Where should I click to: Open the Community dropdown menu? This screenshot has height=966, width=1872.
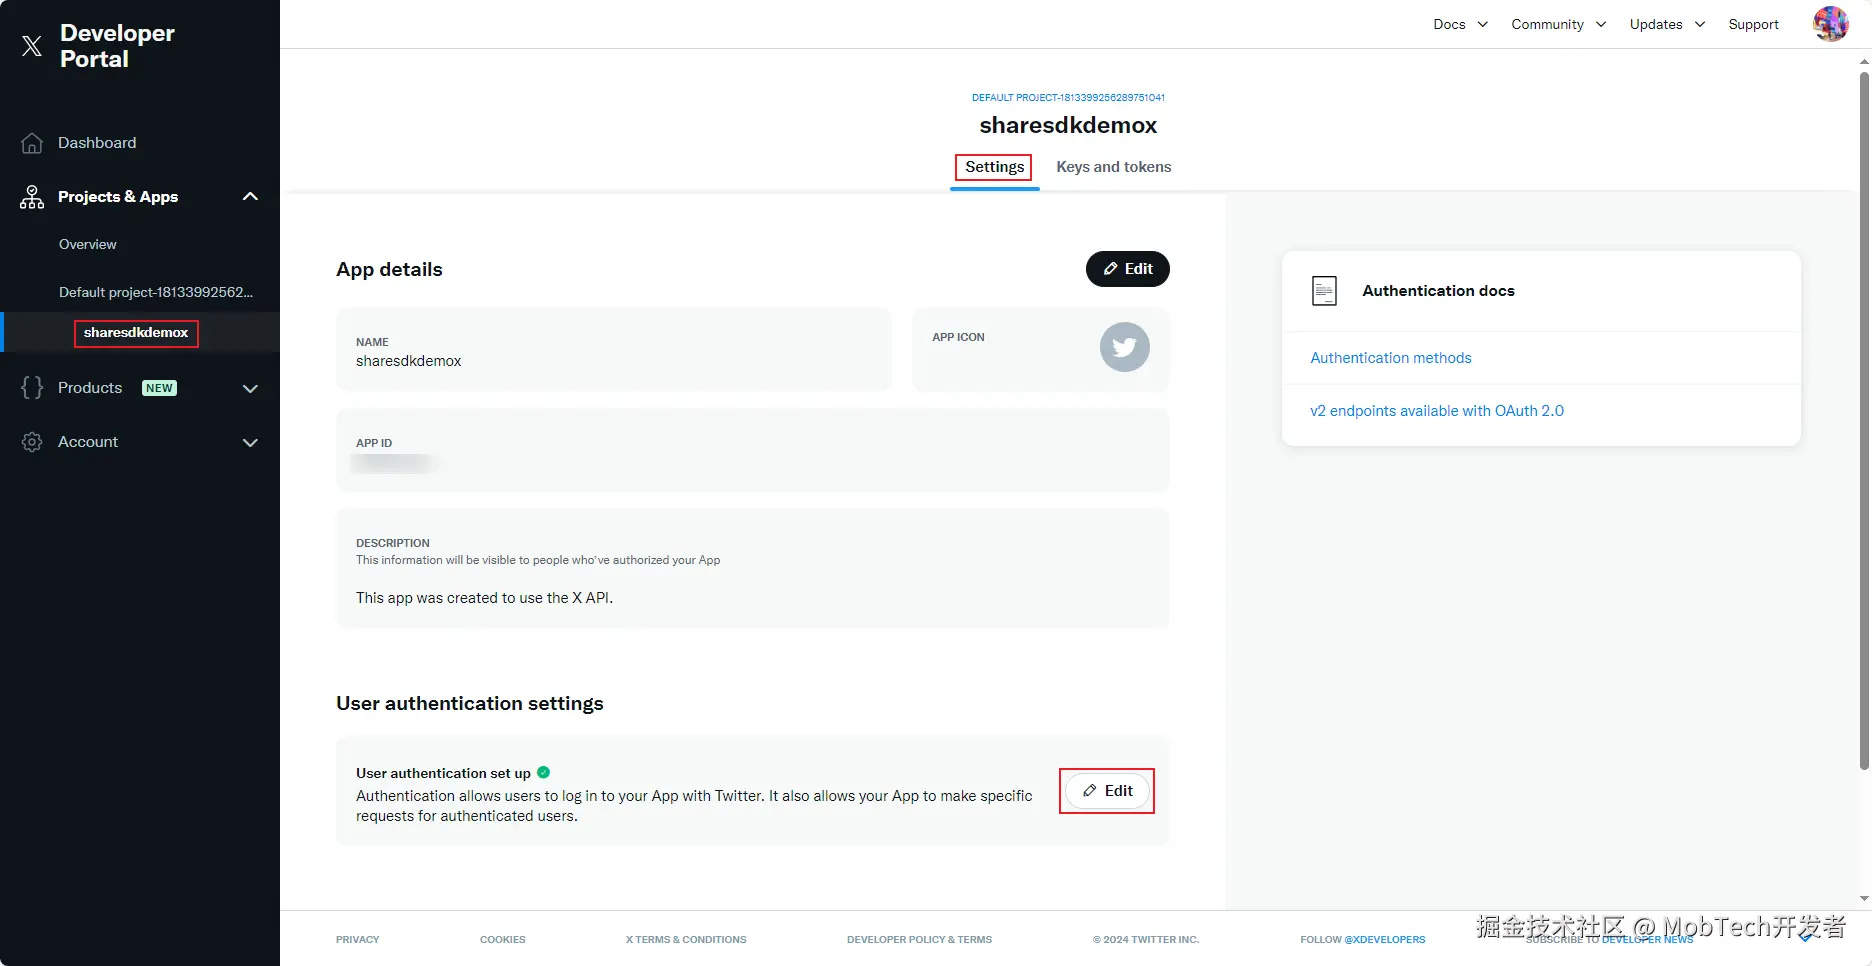click(1559, 24)
